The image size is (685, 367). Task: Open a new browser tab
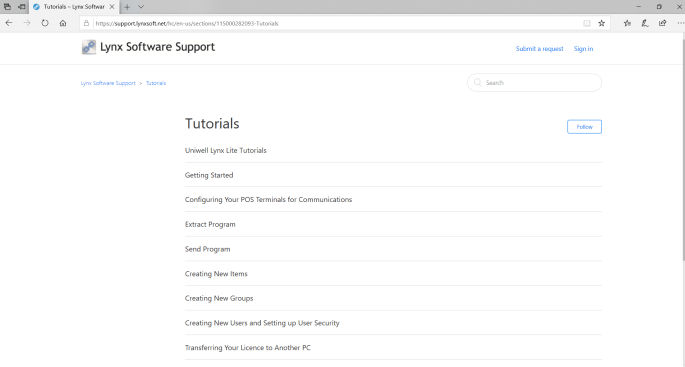click(x=127, y=7)
